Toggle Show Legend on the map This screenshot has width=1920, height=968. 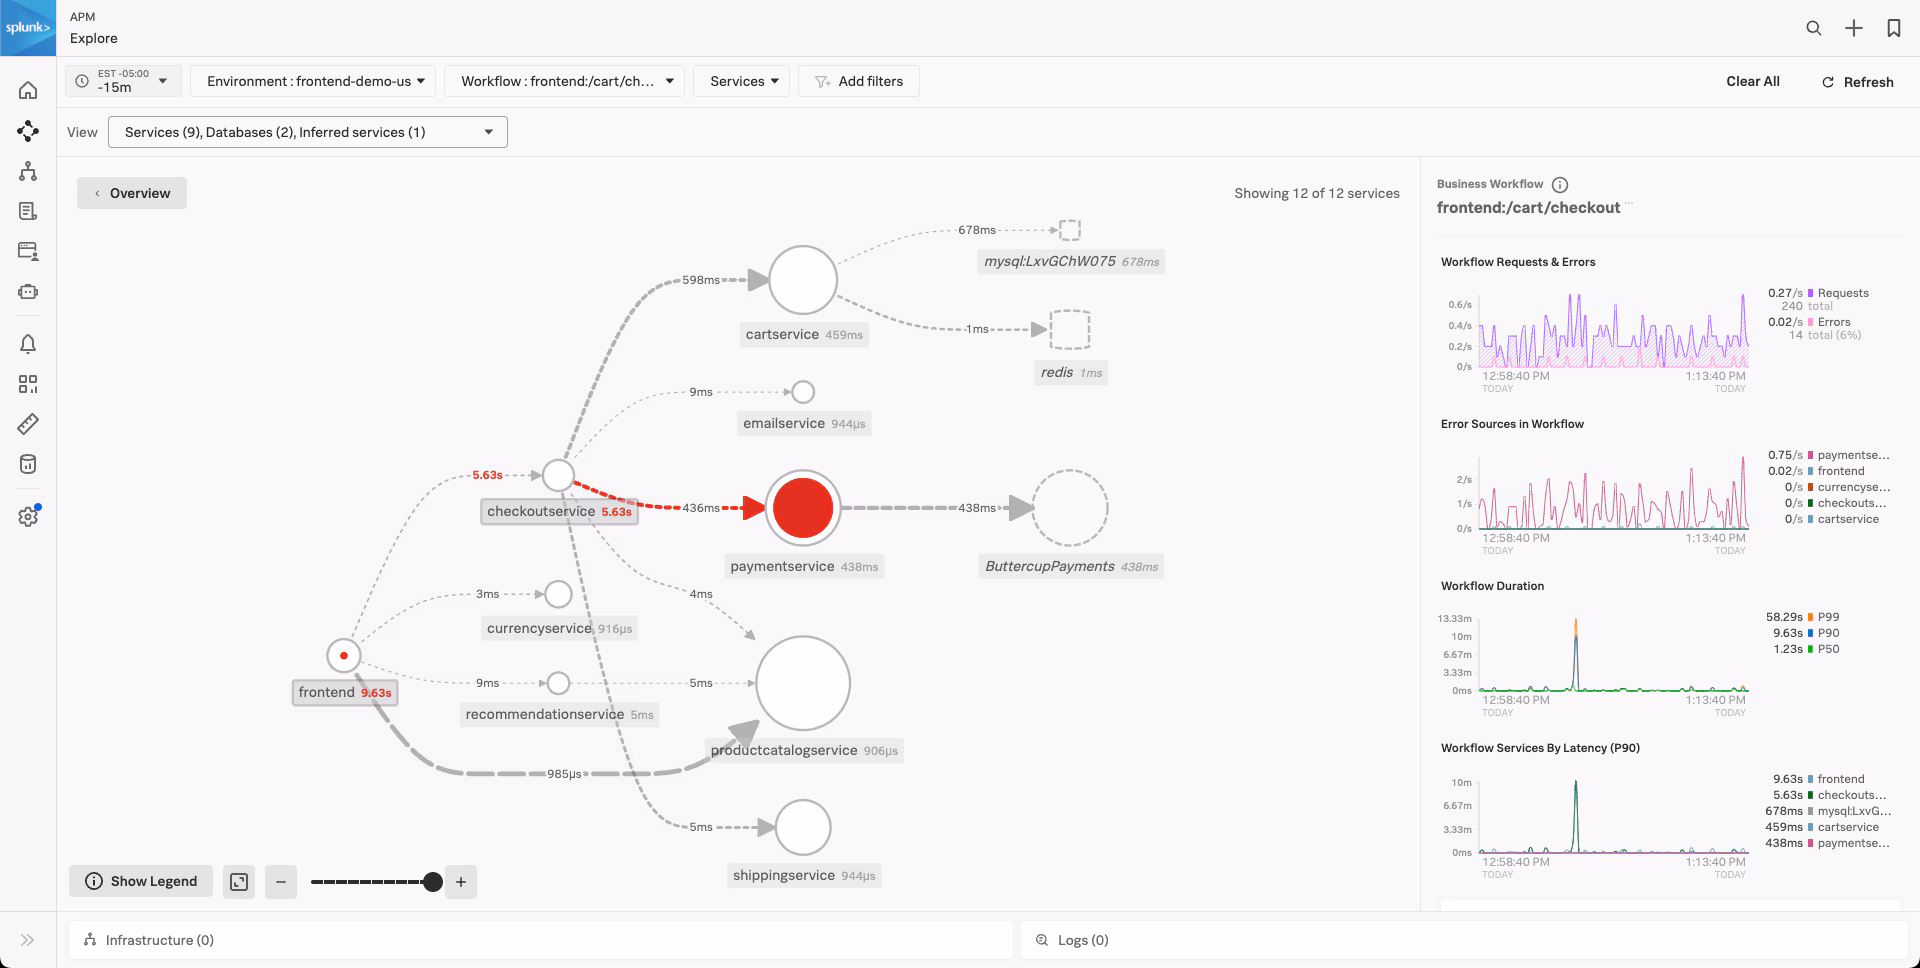pyautogui.click(x=141, y=882)
